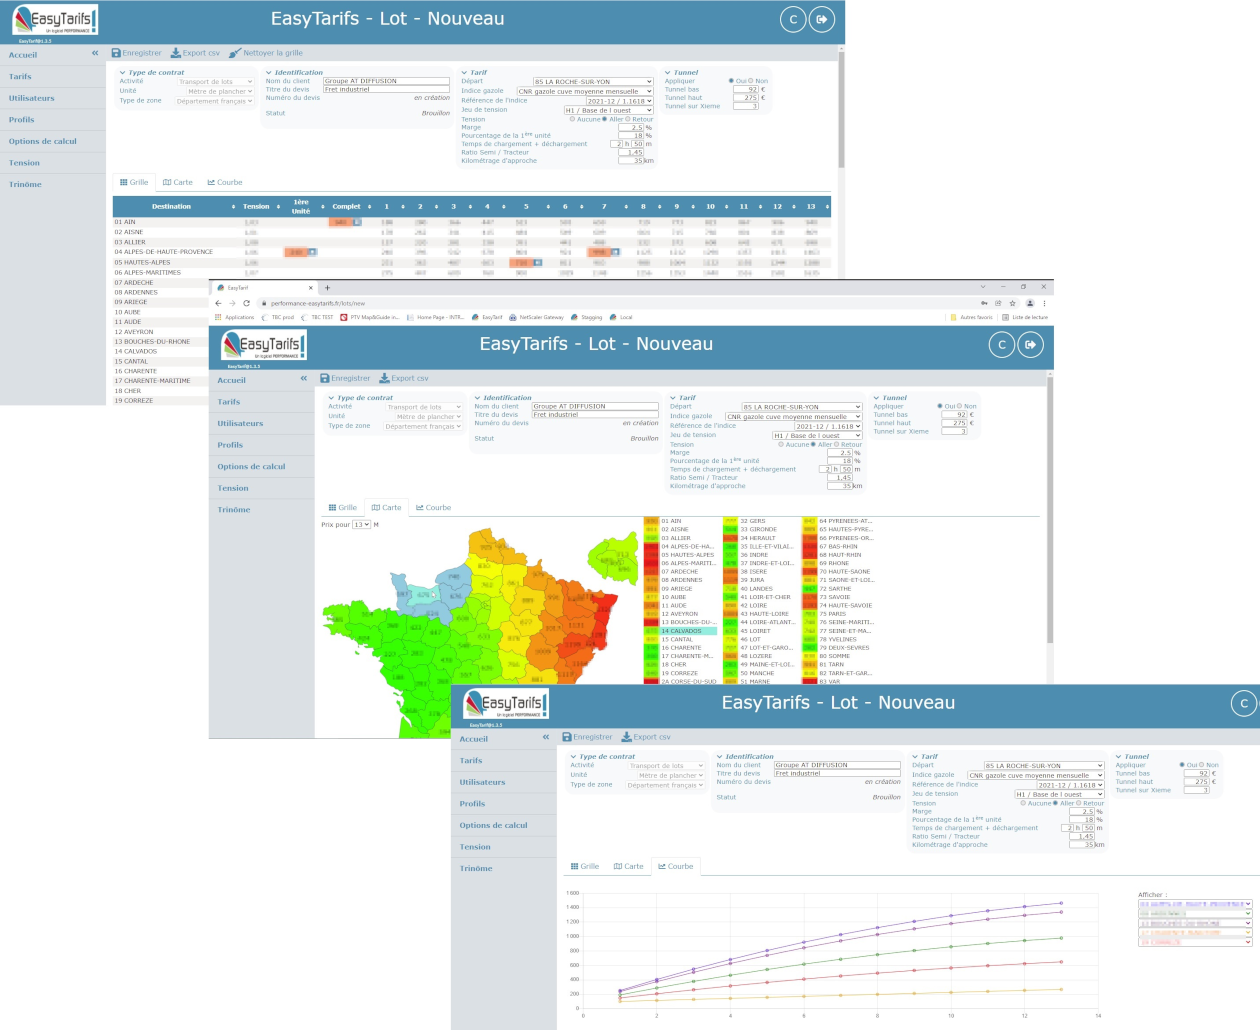Open 'Options de calcul' in the Grille-view window sidebar

point(43,141)
